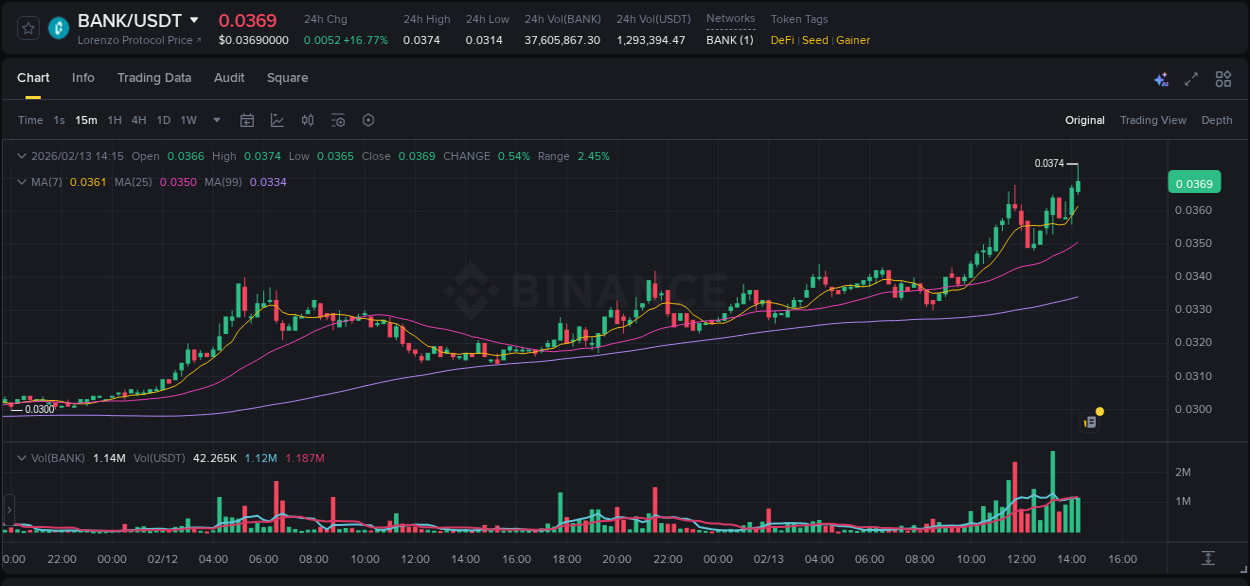Open the Audit tab
This screenshot has width=1250, height=586.
[229, 77]
